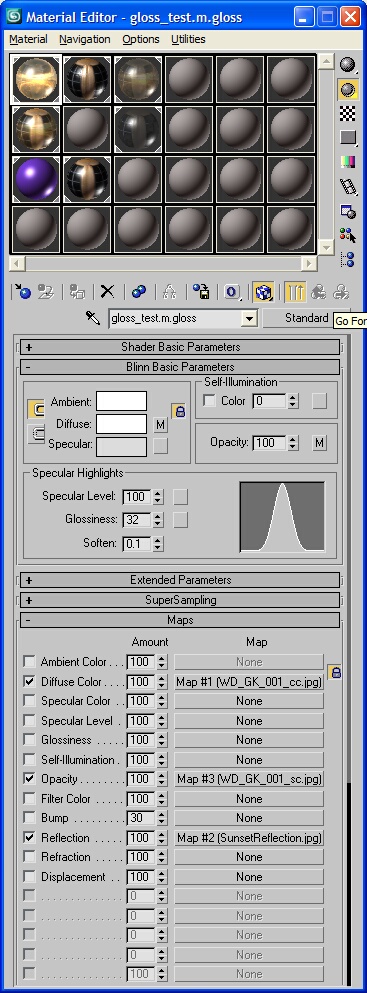Enable the Bump map checkbox
Image resolution: width=367 pixels, height=993 pixels.
29,818
